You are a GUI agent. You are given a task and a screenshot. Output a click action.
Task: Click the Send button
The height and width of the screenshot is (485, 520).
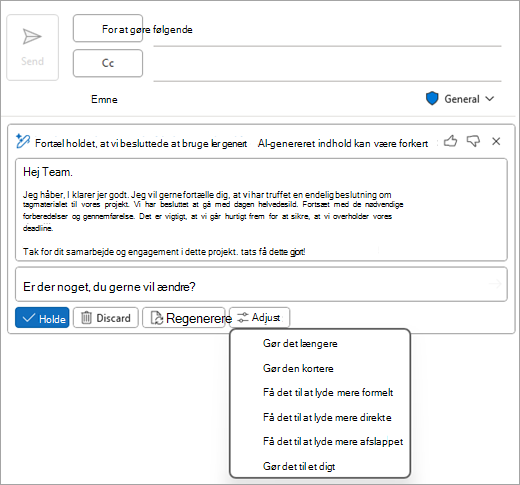[33, 47]
